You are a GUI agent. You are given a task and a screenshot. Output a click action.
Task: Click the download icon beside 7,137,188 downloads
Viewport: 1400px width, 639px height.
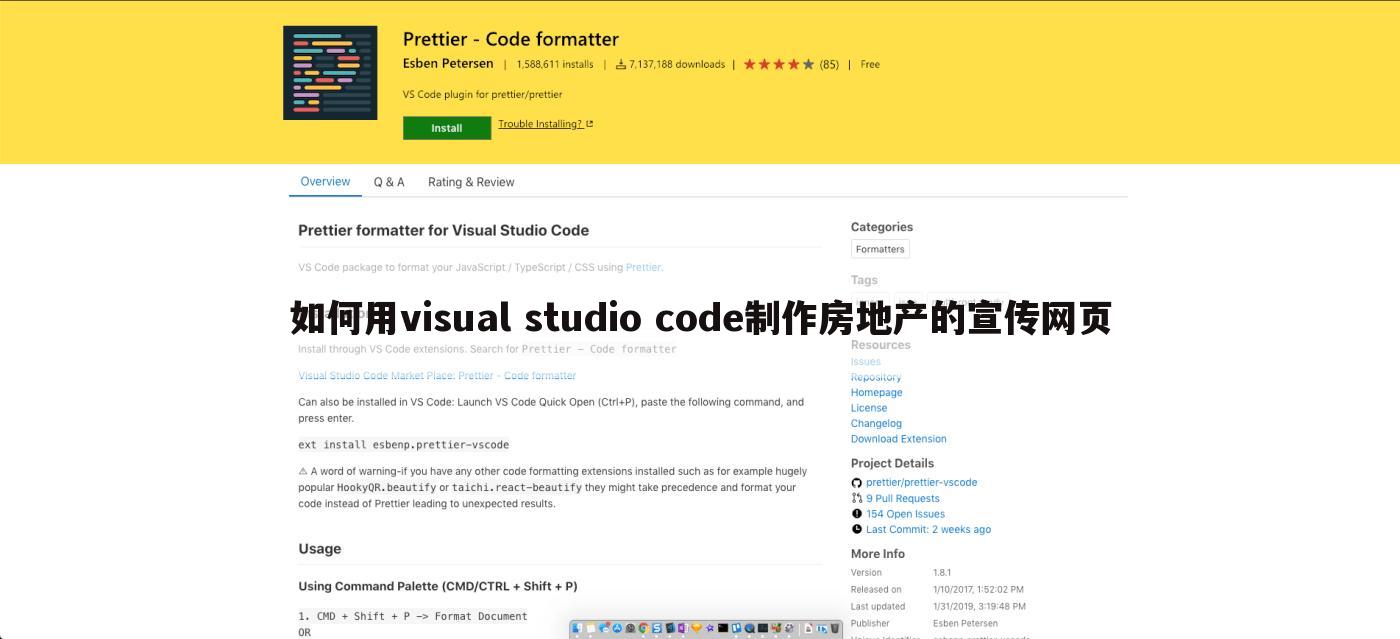621,64
